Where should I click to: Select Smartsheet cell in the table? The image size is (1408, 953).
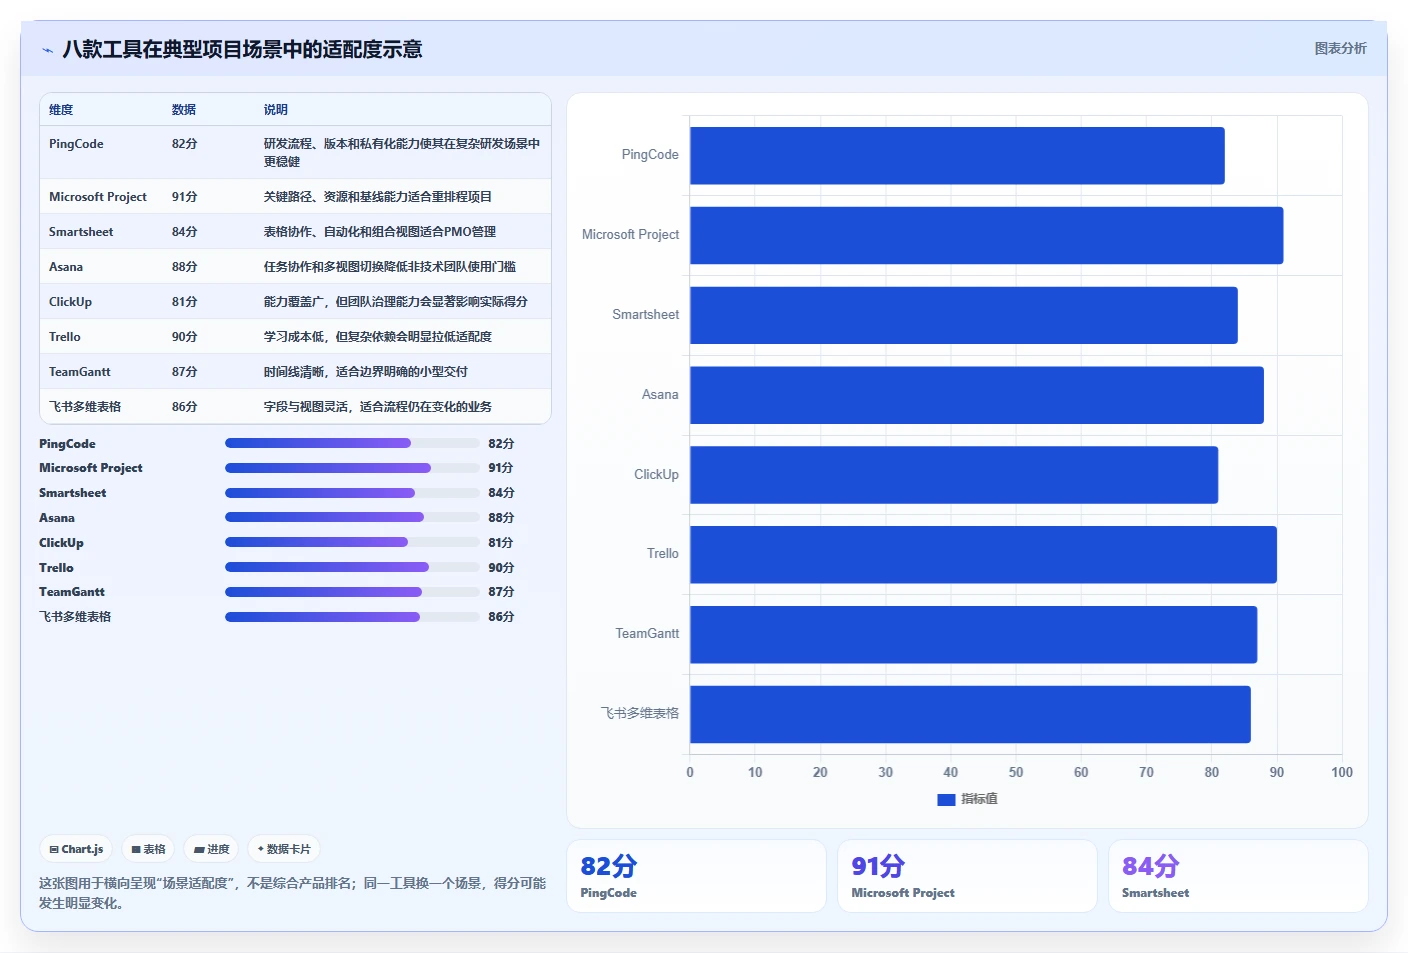point(81,232)
